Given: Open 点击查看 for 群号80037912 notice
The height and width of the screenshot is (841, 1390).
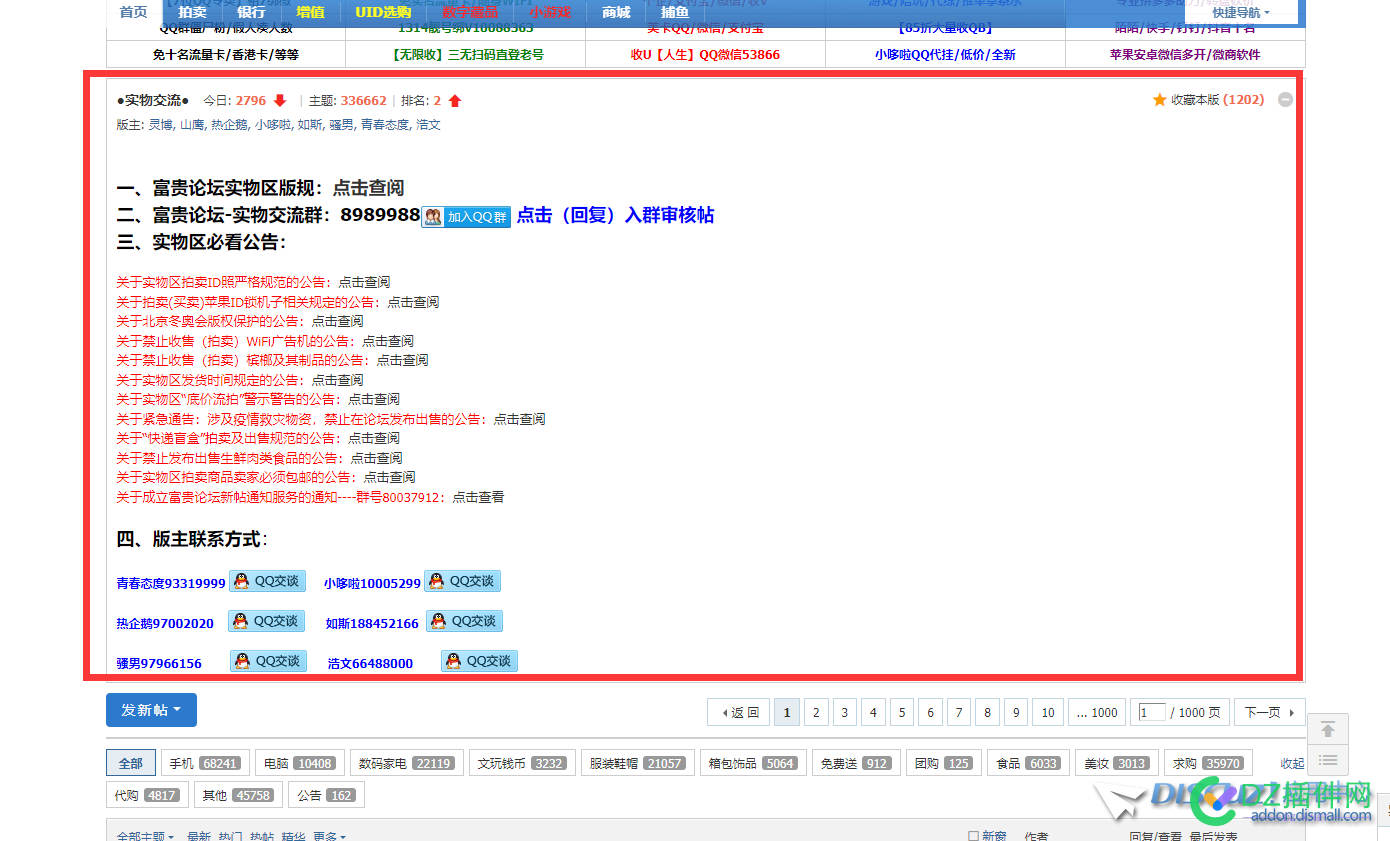Looking at the screenshot, I should (478, 497).
